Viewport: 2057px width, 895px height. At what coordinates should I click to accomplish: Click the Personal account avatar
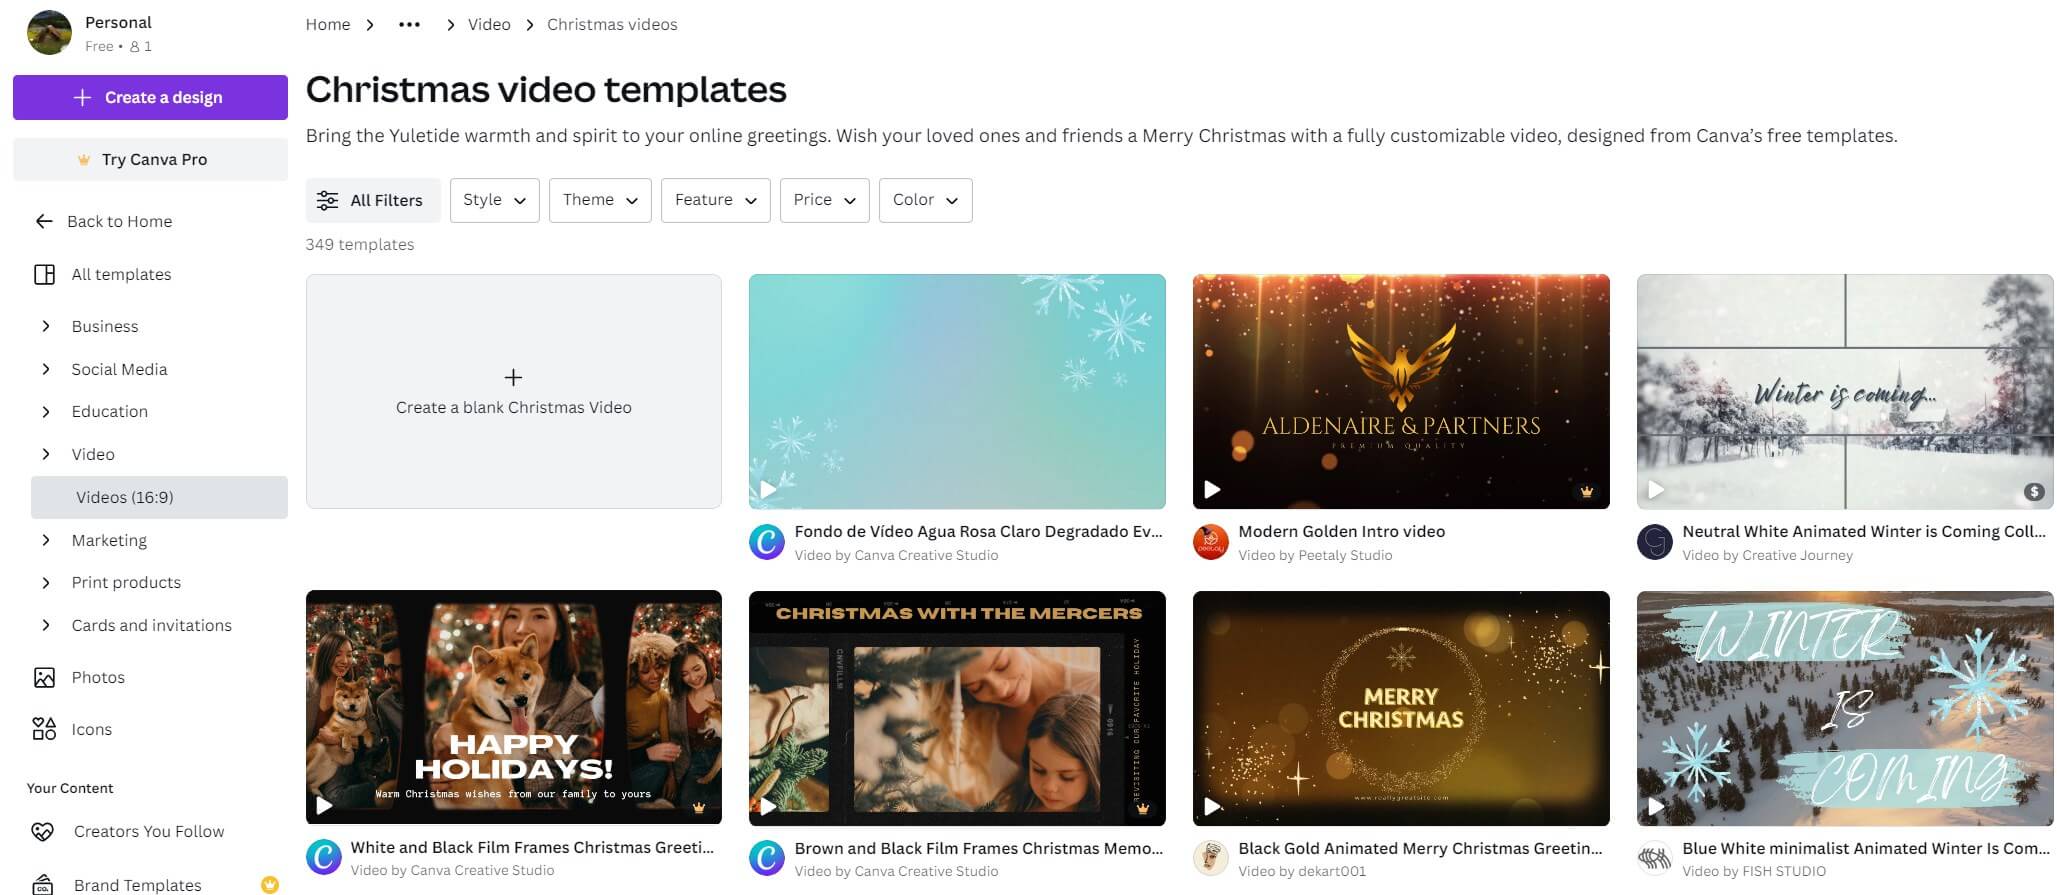[49, 33]
